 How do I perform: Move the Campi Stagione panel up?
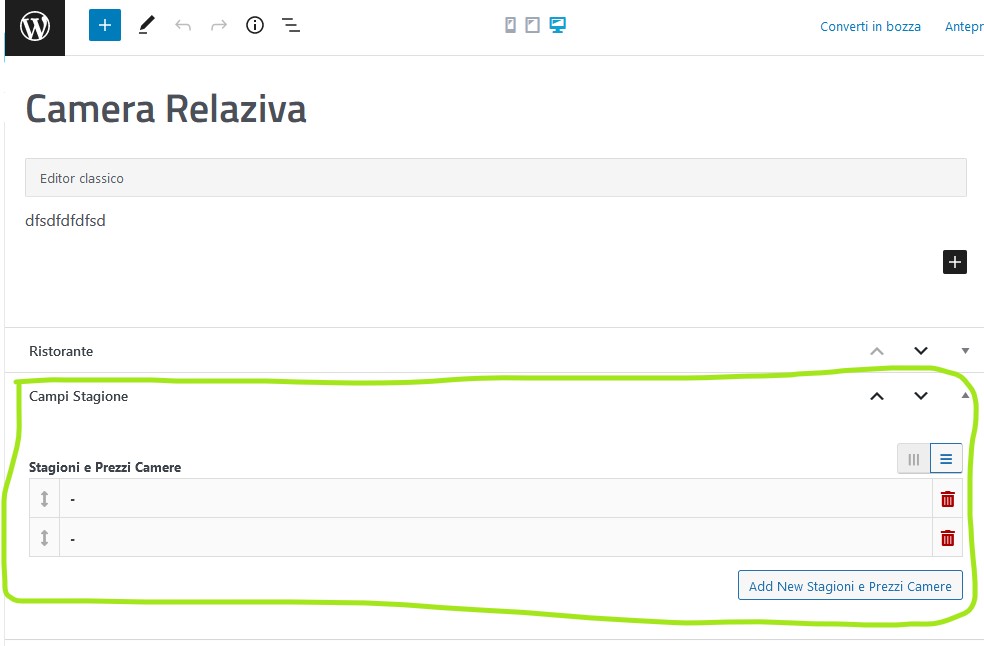click(877, 396)
